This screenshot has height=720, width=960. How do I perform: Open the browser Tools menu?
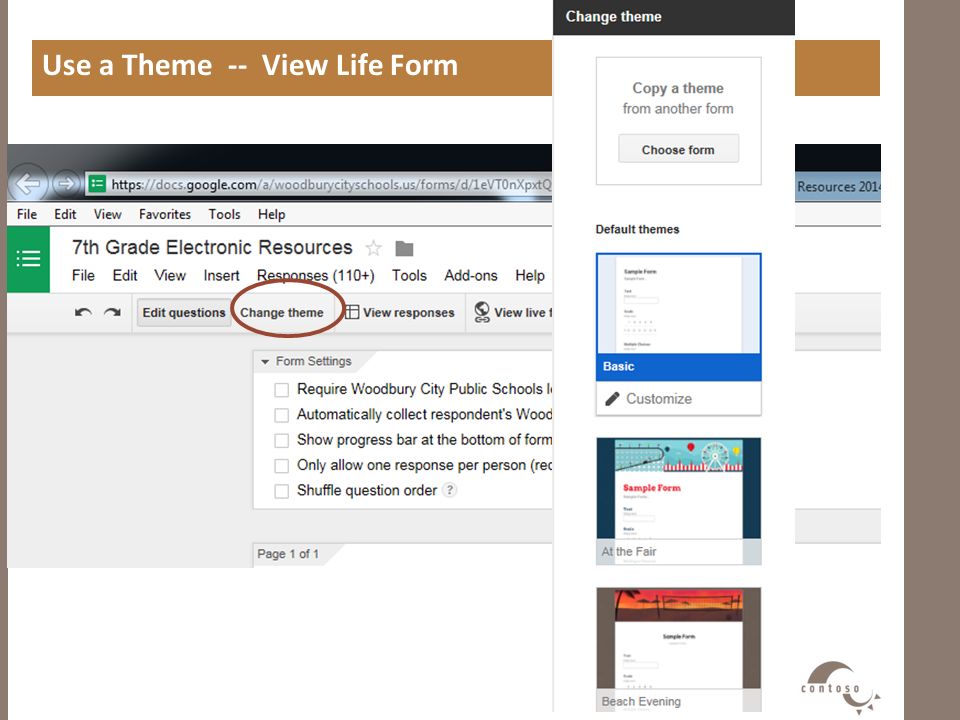(224, 214)
